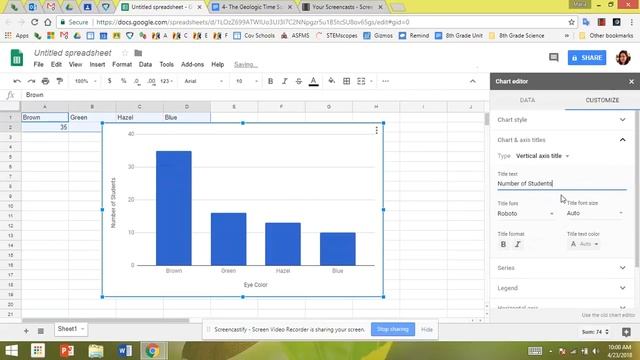Format as percent
640x360 pixels.
pos(123,81)
